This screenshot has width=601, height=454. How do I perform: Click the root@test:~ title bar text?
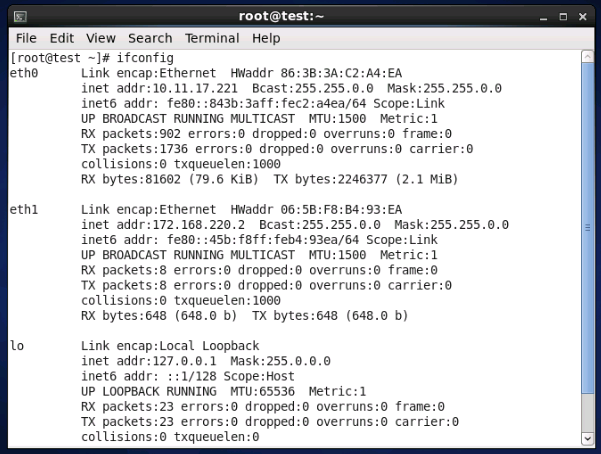click(x=281, y=16)
